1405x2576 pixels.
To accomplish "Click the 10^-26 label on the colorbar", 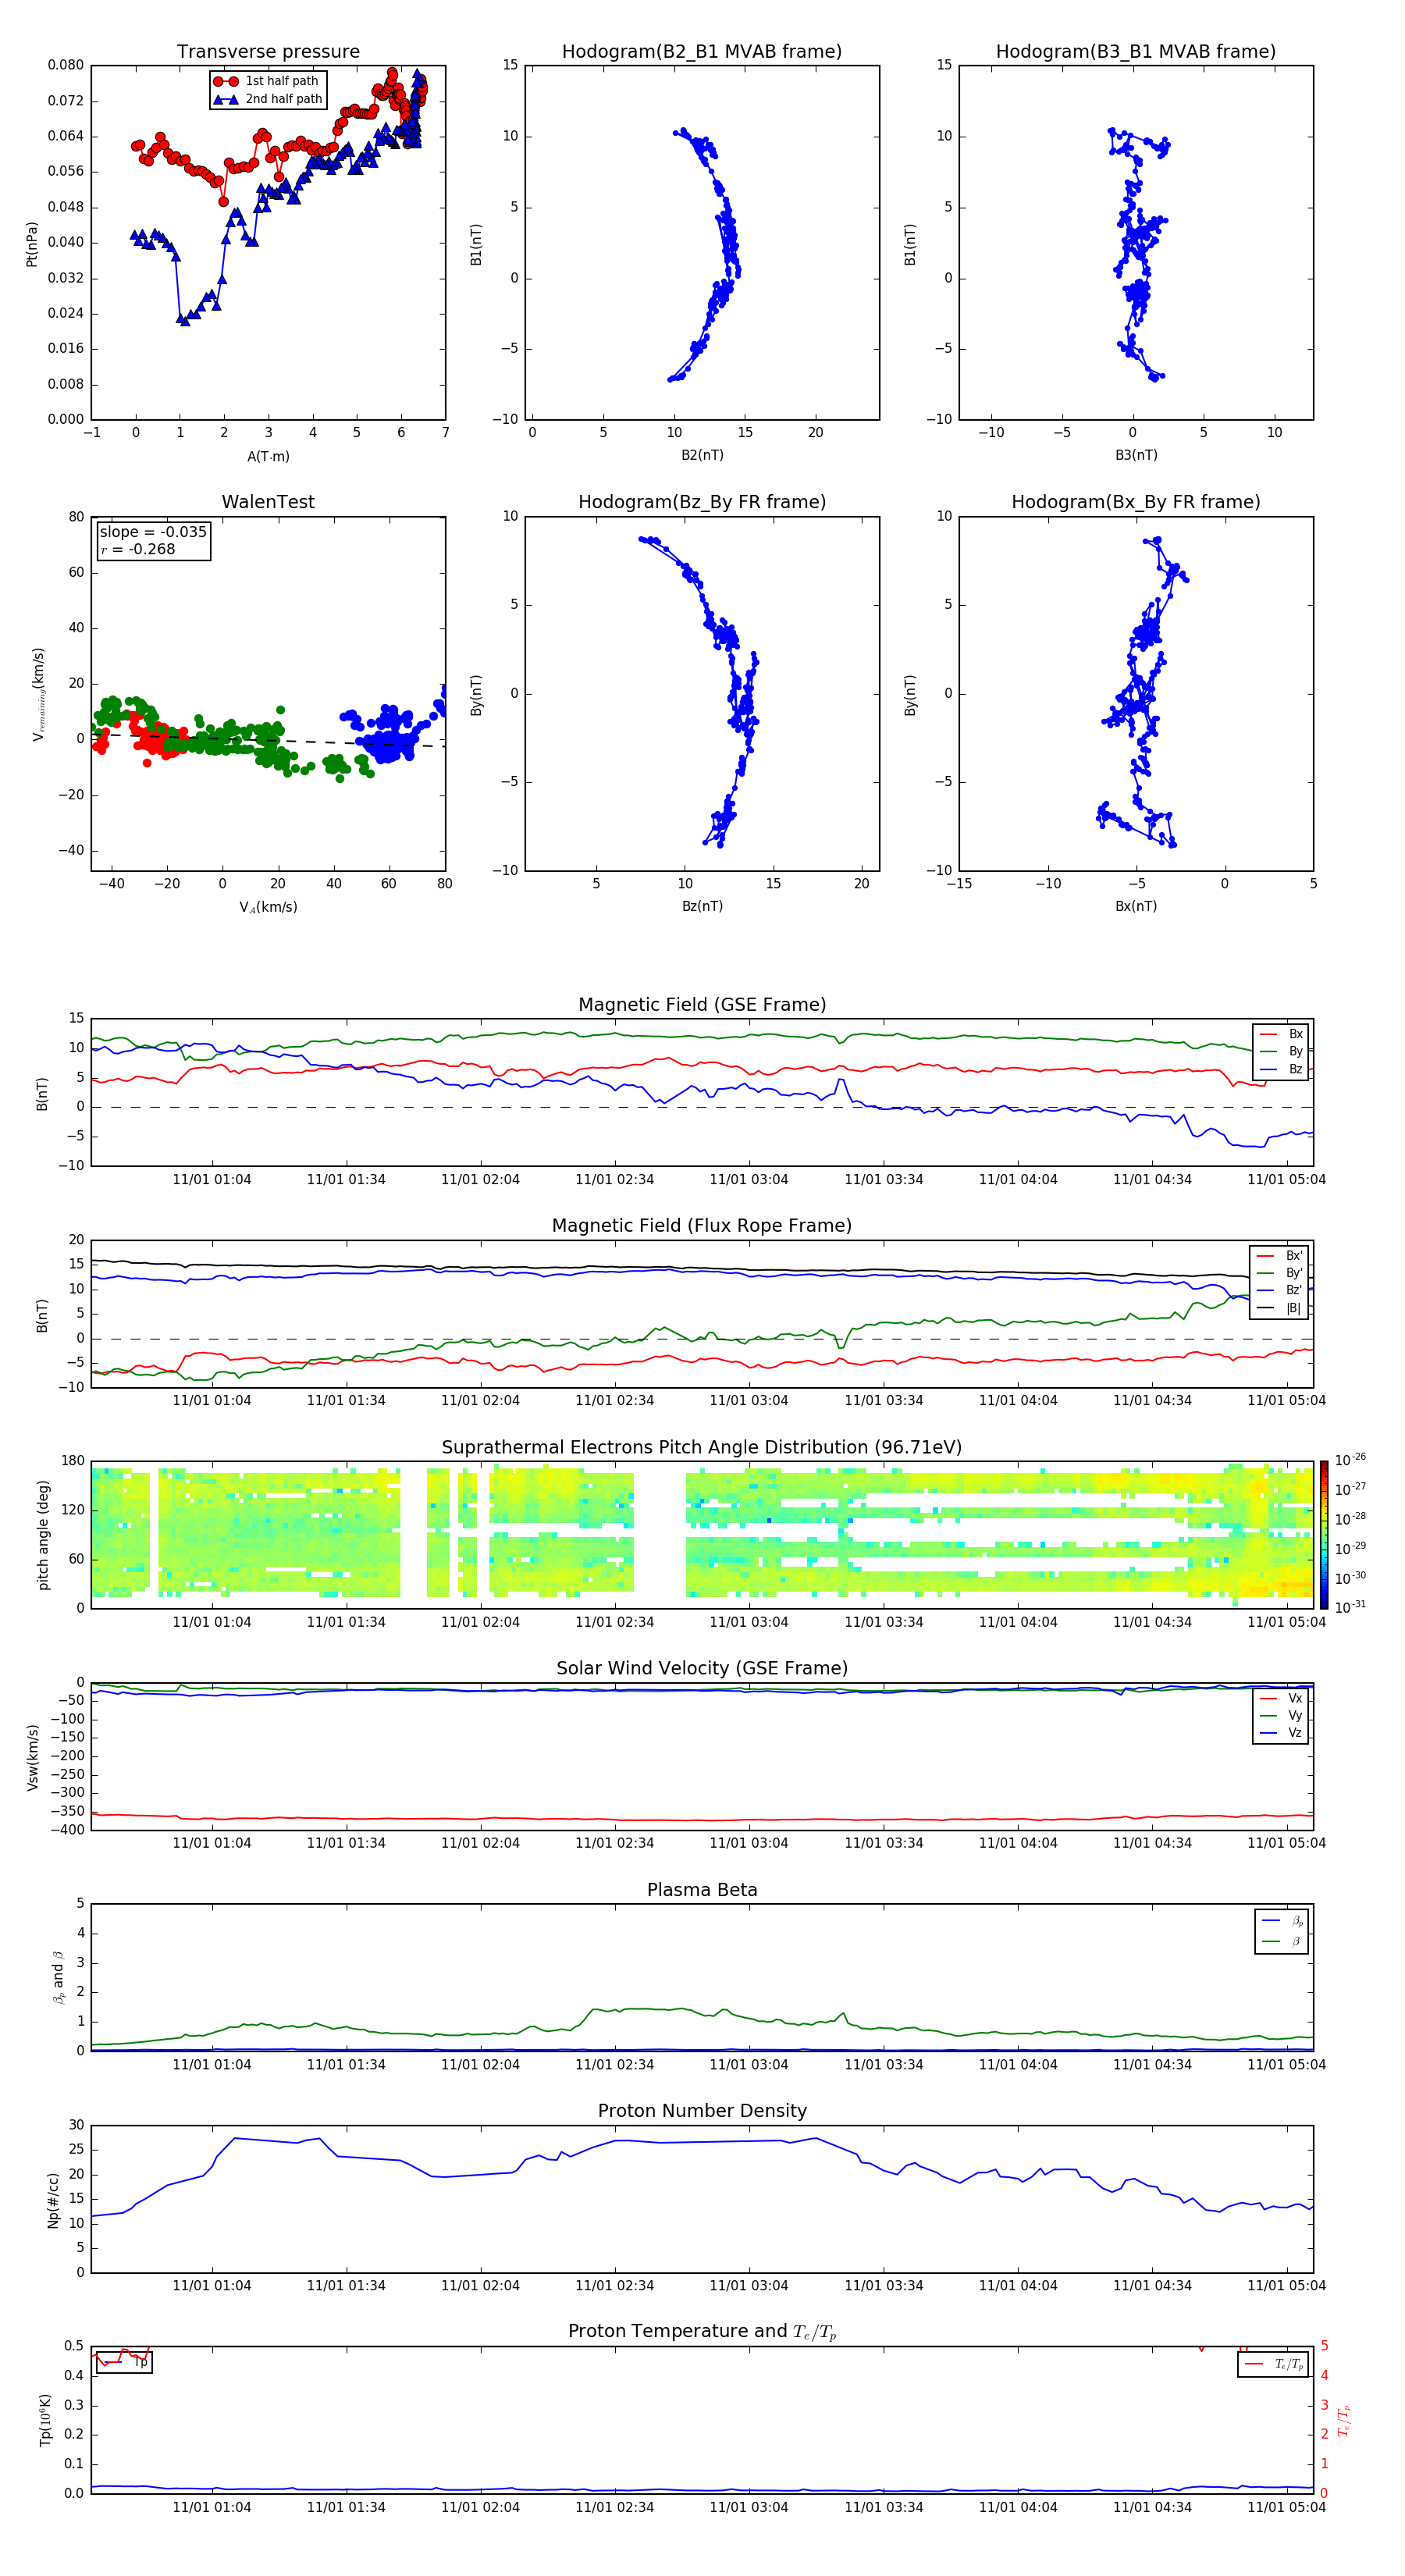I will 1350,1460.
